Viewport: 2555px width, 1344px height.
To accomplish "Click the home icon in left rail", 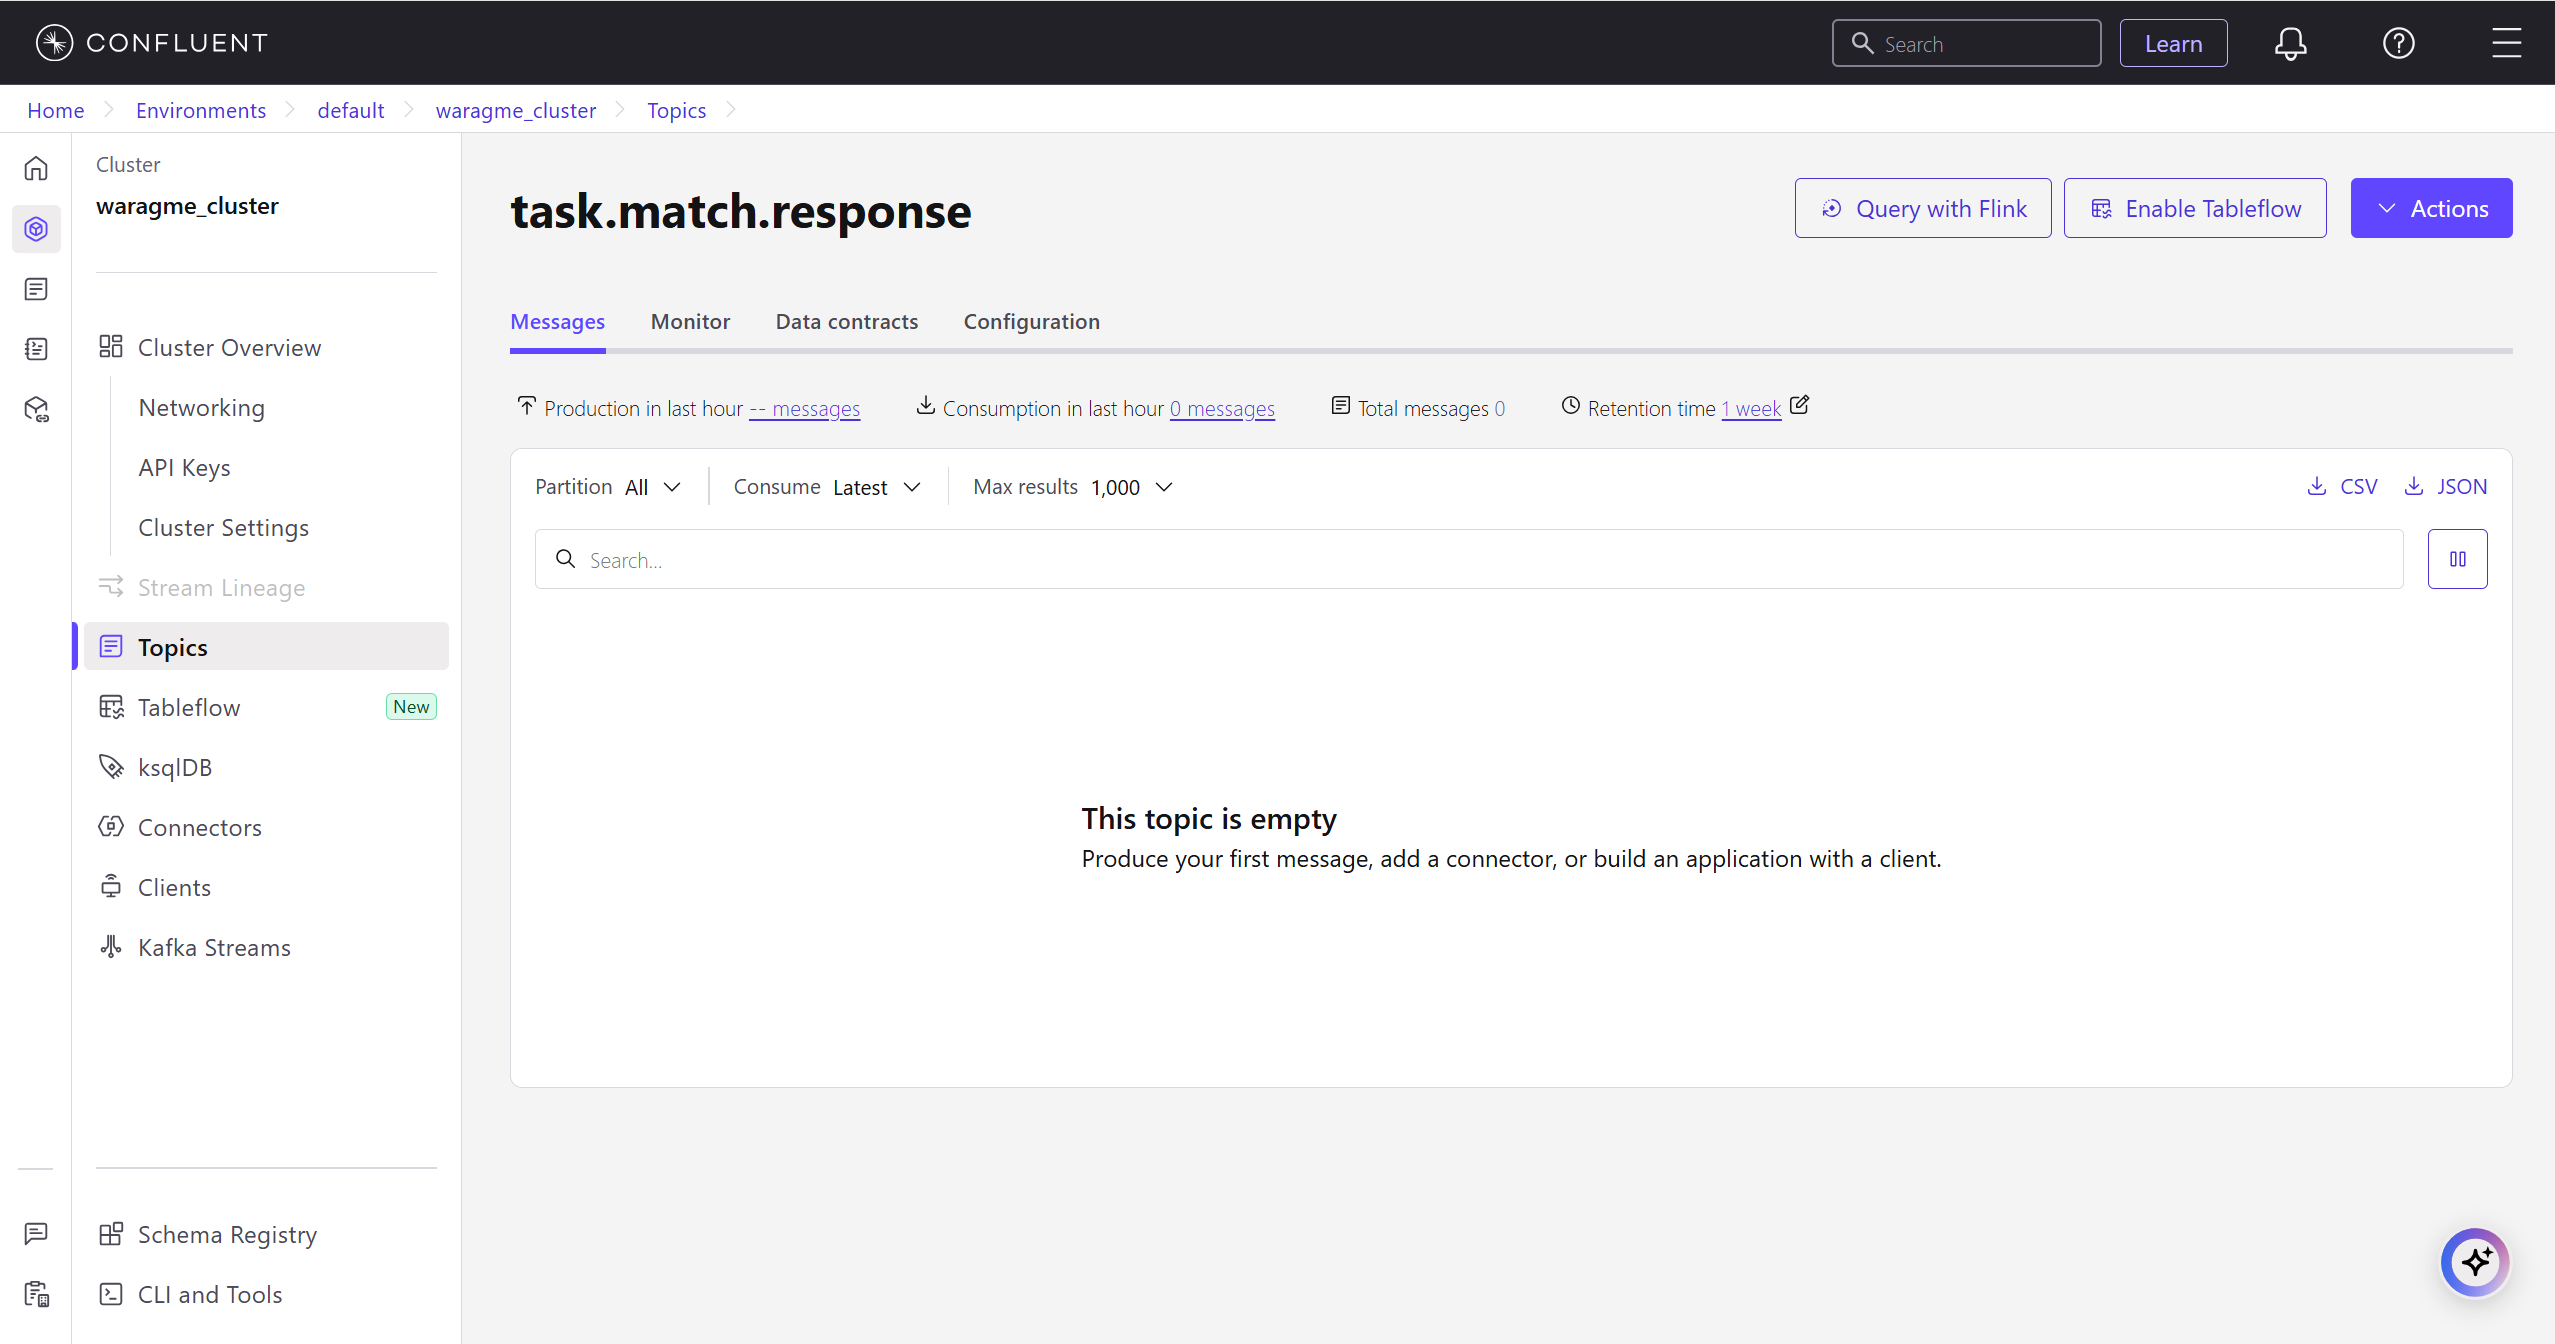I will click(36, 168).
